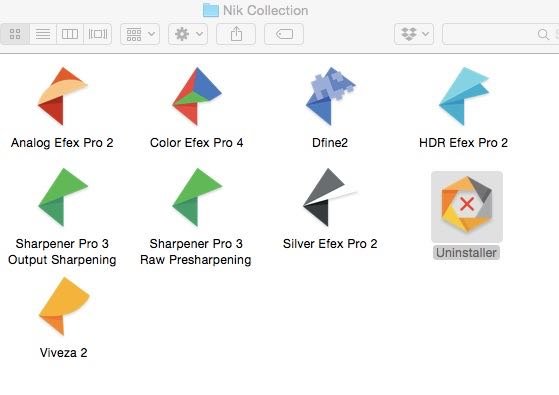The image size is (559, 395).
Task: Click the Share toolbar button
Action: tap(236, 34)
